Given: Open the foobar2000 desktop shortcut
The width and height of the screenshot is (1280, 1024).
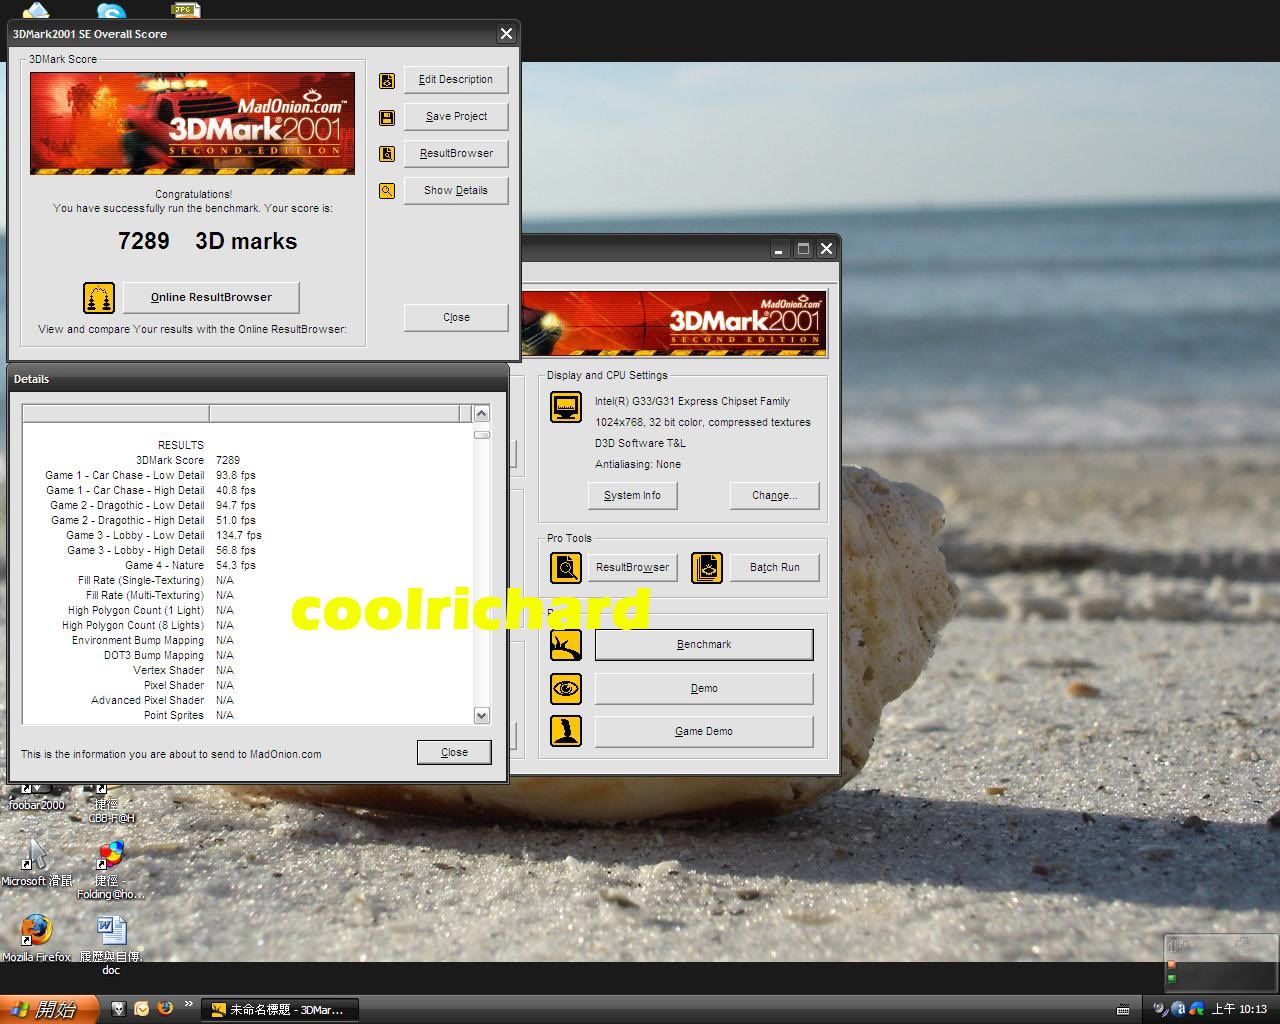Looking at the screenshot, I should pyautogui.click(x=37, y=797).
